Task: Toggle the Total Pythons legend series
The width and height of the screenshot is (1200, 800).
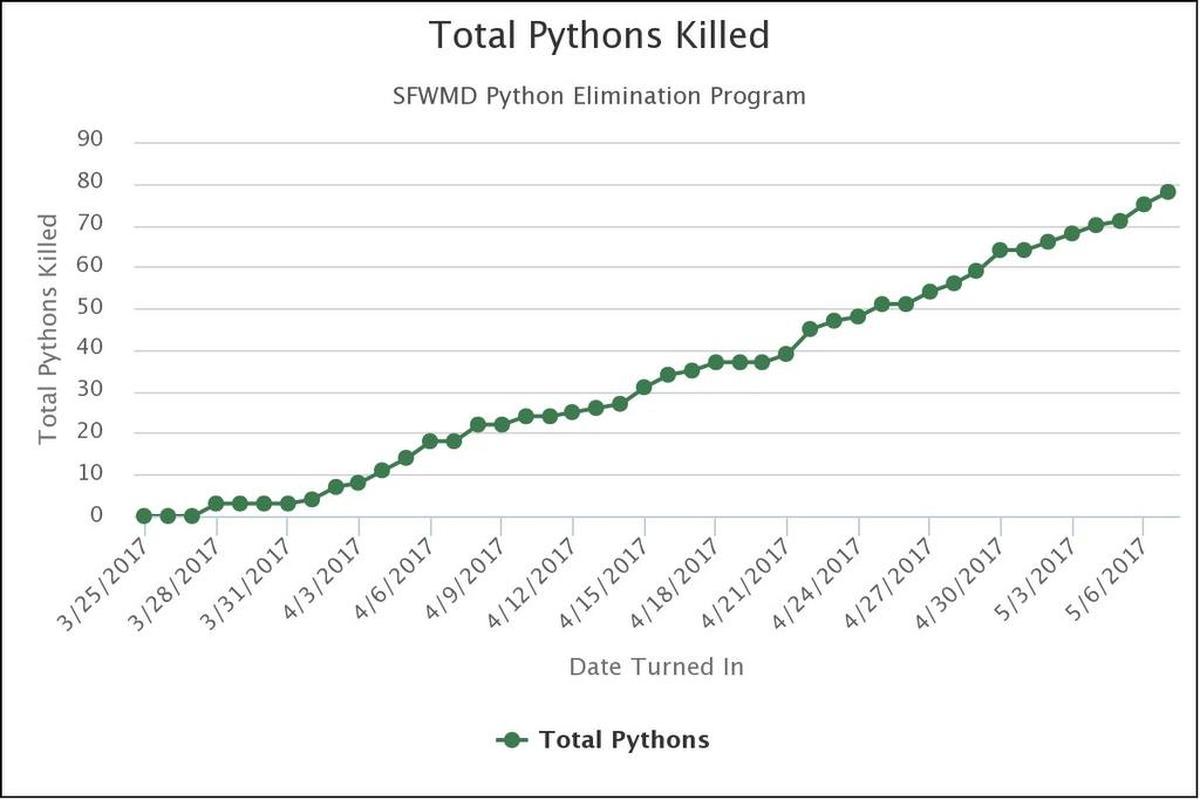Action: tap(603, 740)
